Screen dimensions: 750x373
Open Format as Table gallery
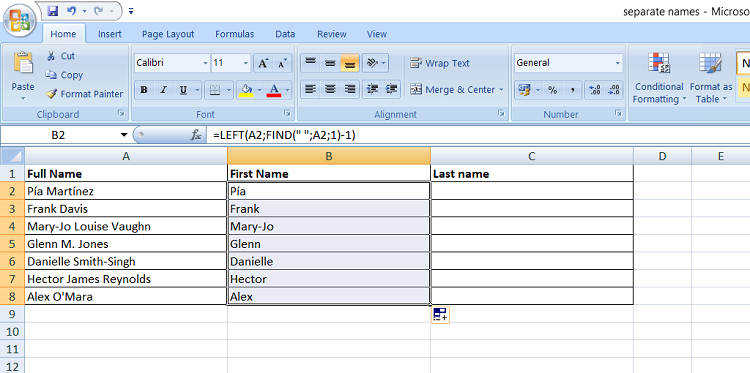point(711,77)
